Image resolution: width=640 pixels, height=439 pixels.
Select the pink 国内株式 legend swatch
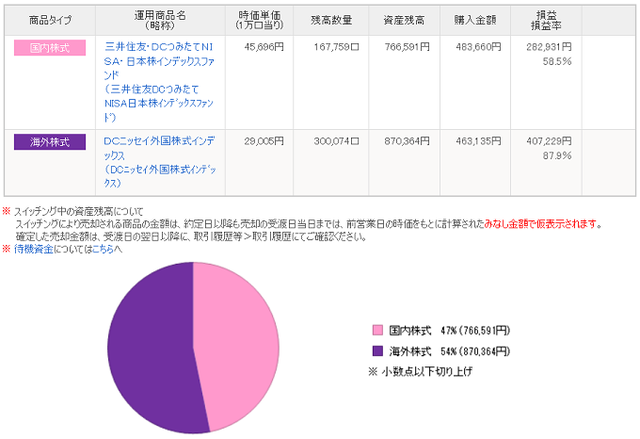(378, 330)
